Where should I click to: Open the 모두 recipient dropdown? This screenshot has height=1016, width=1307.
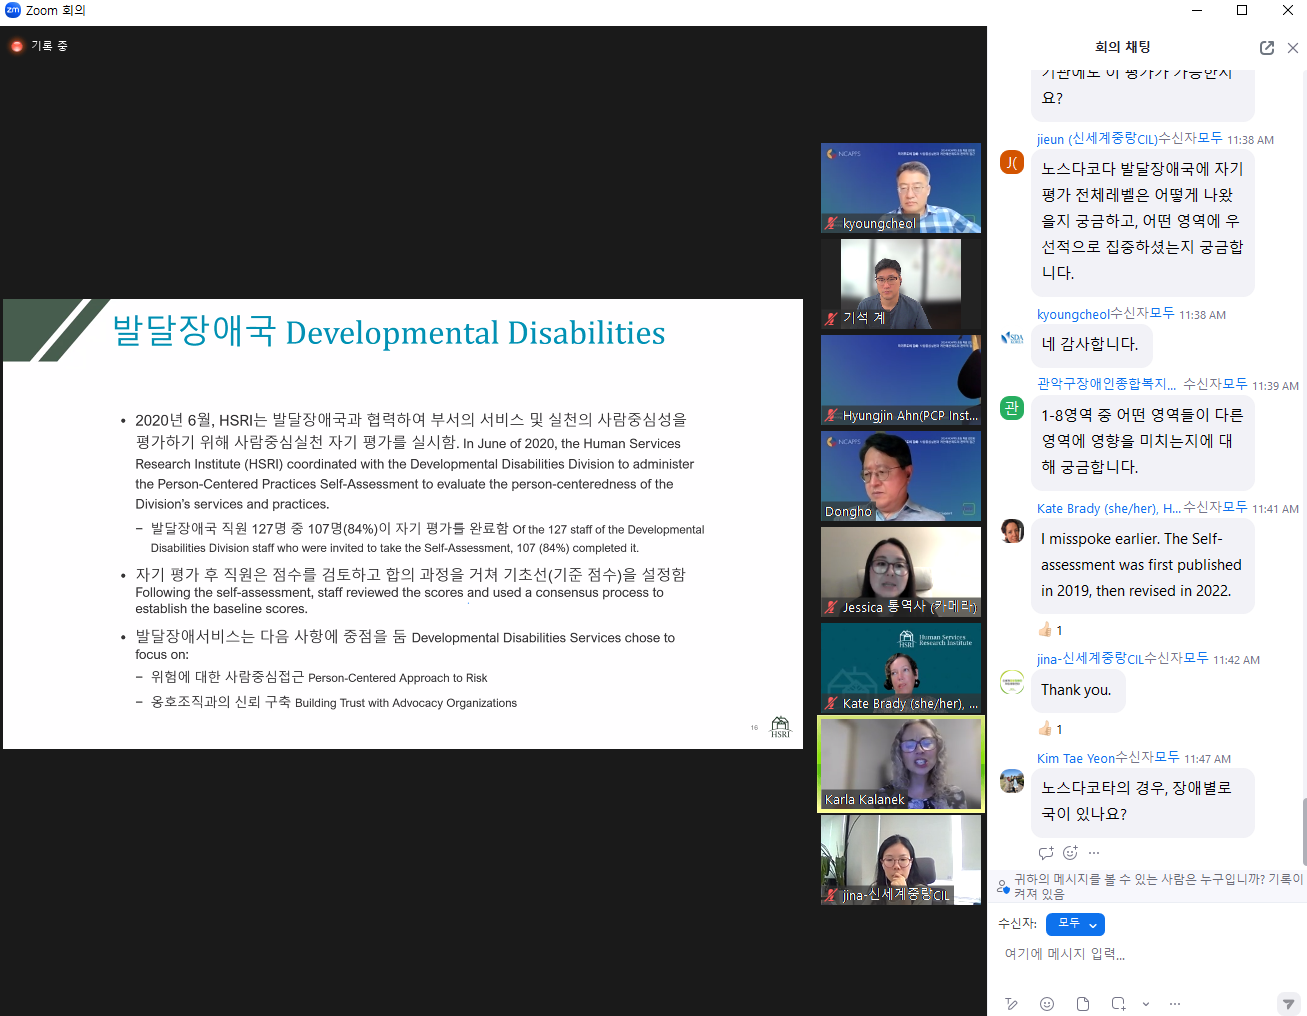[x=1075, y=924]
